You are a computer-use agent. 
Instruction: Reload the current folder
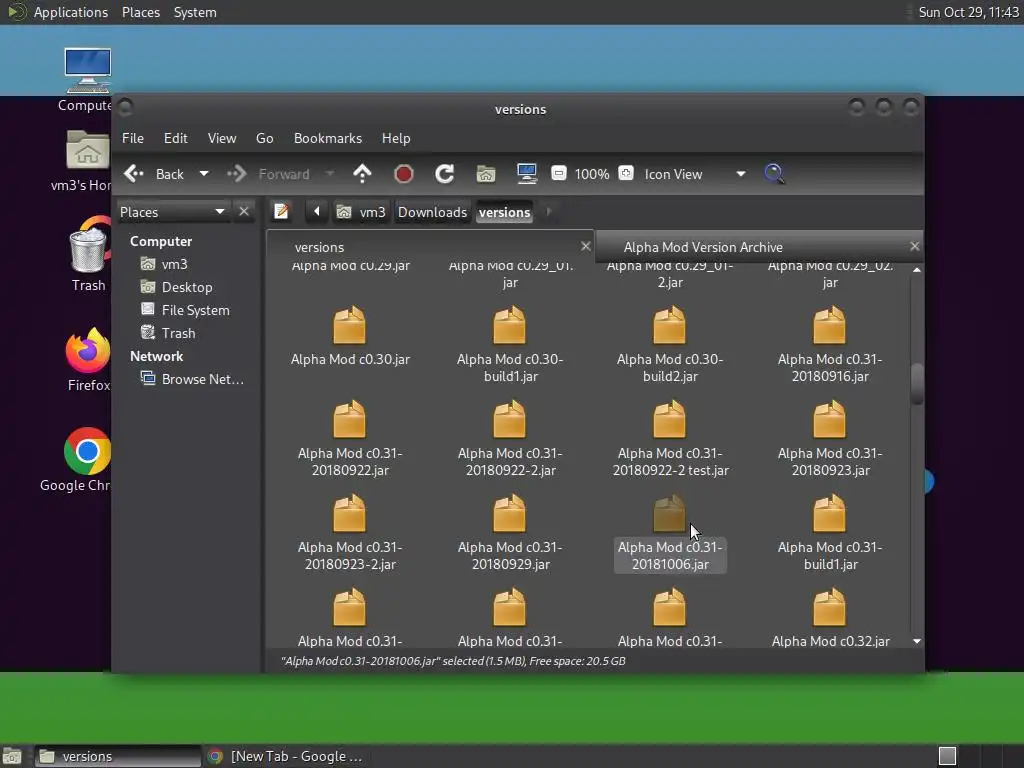[445, 174]
